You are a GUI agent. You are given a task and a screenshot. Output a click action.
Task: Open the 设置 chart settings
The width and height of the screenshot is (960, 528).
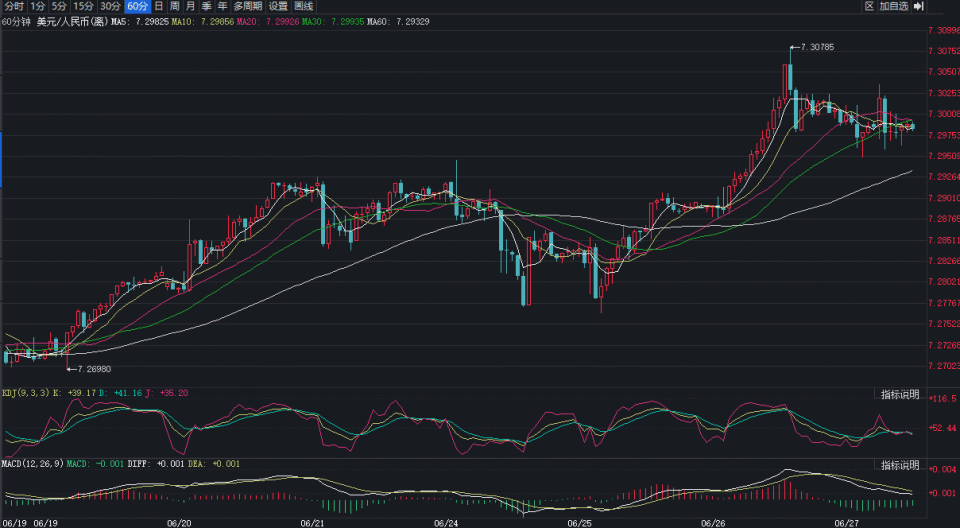pyautogui.click(x=278, y=6)
